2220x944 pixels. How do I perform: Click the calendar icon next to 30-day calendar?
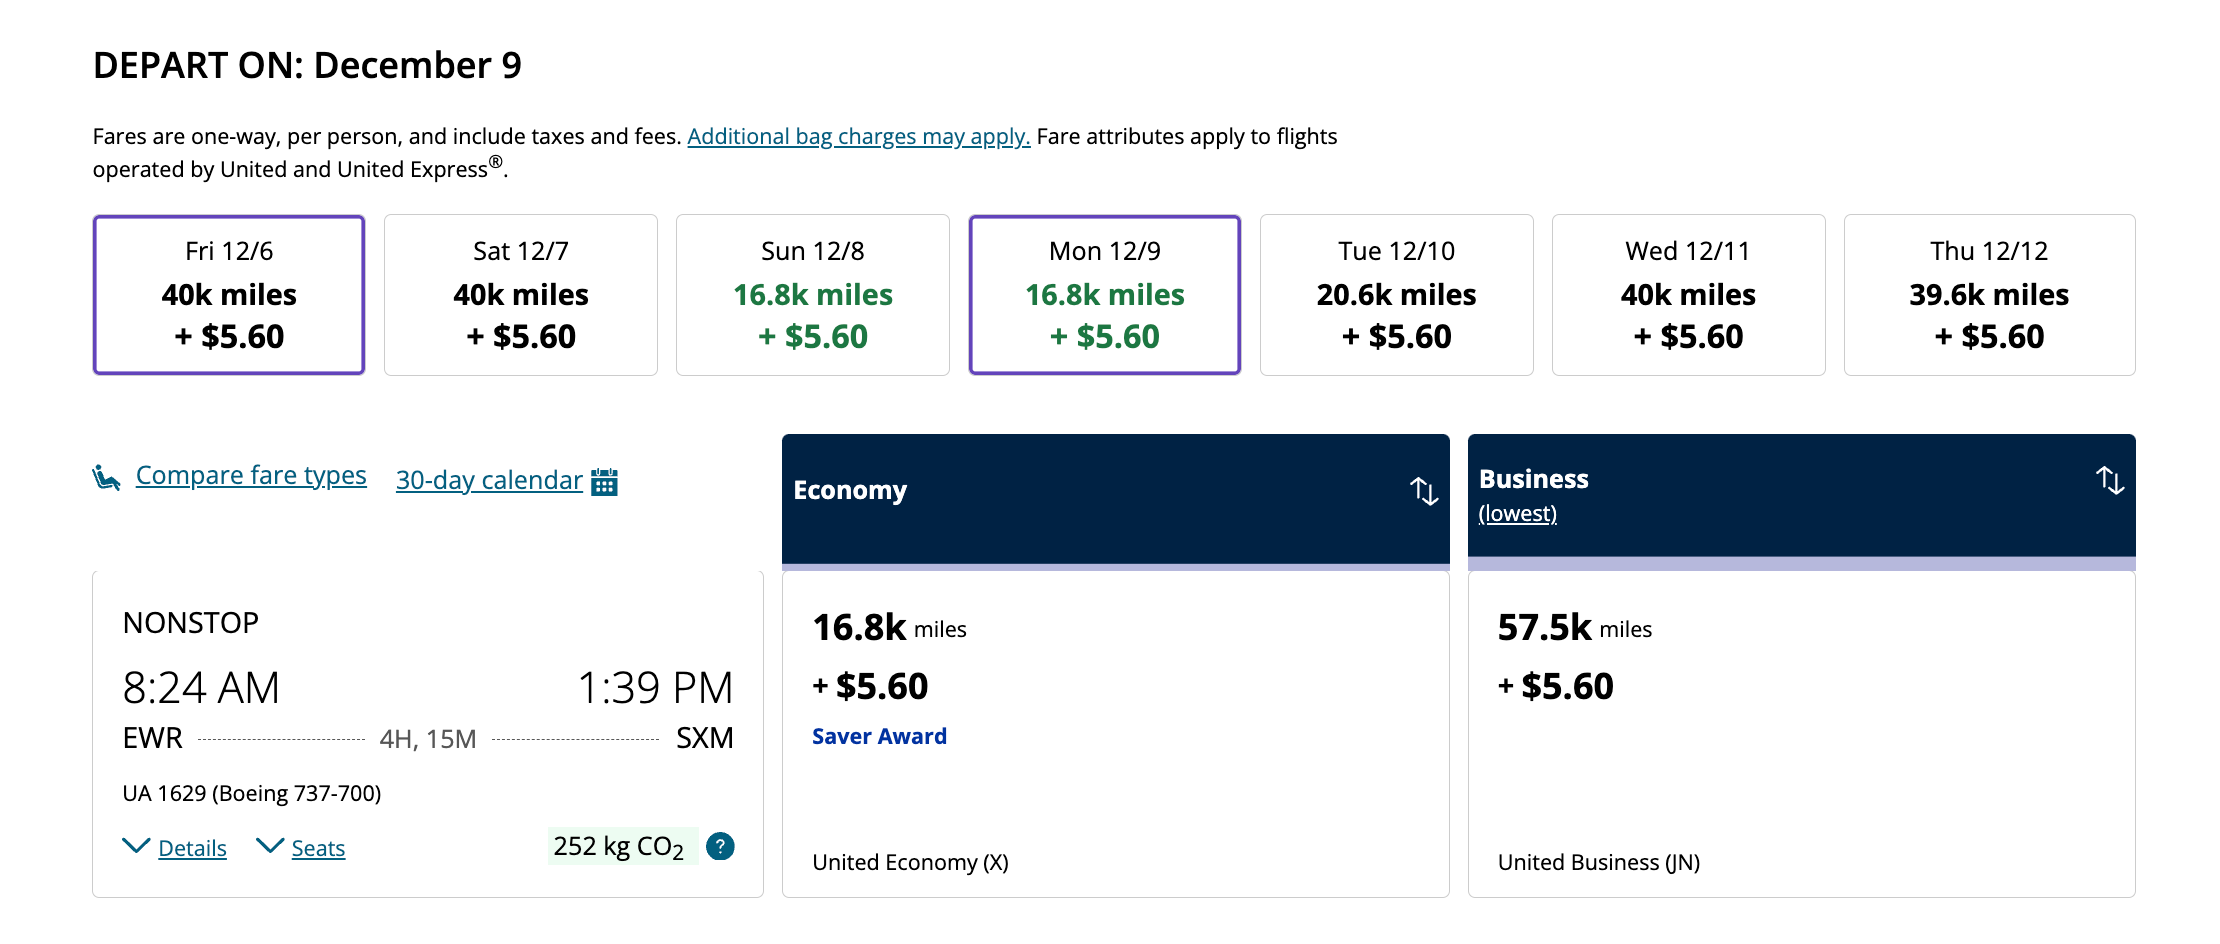(x=604, y=482)
